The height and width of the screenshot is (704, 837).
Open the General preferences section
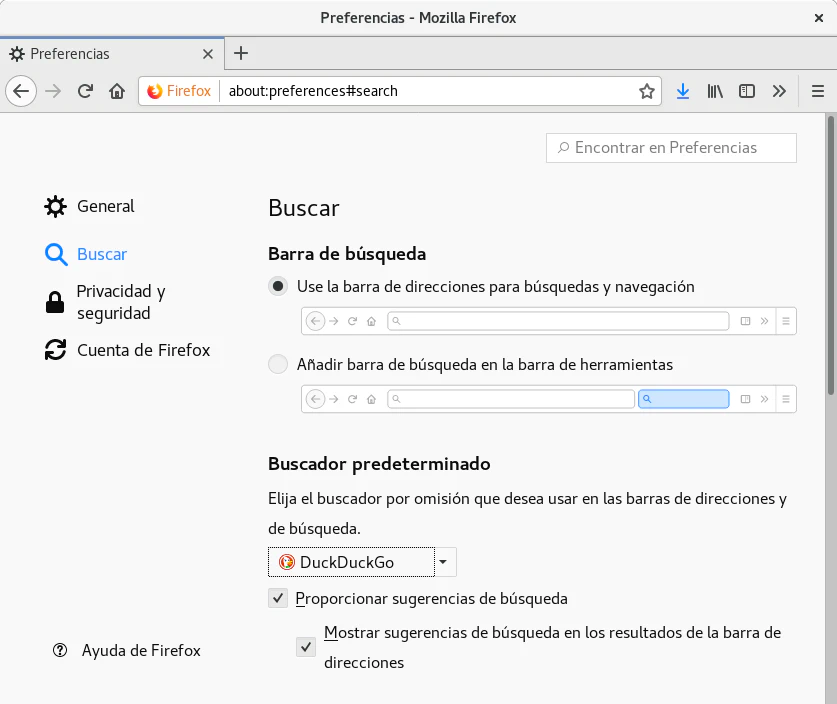coord(105,206)
